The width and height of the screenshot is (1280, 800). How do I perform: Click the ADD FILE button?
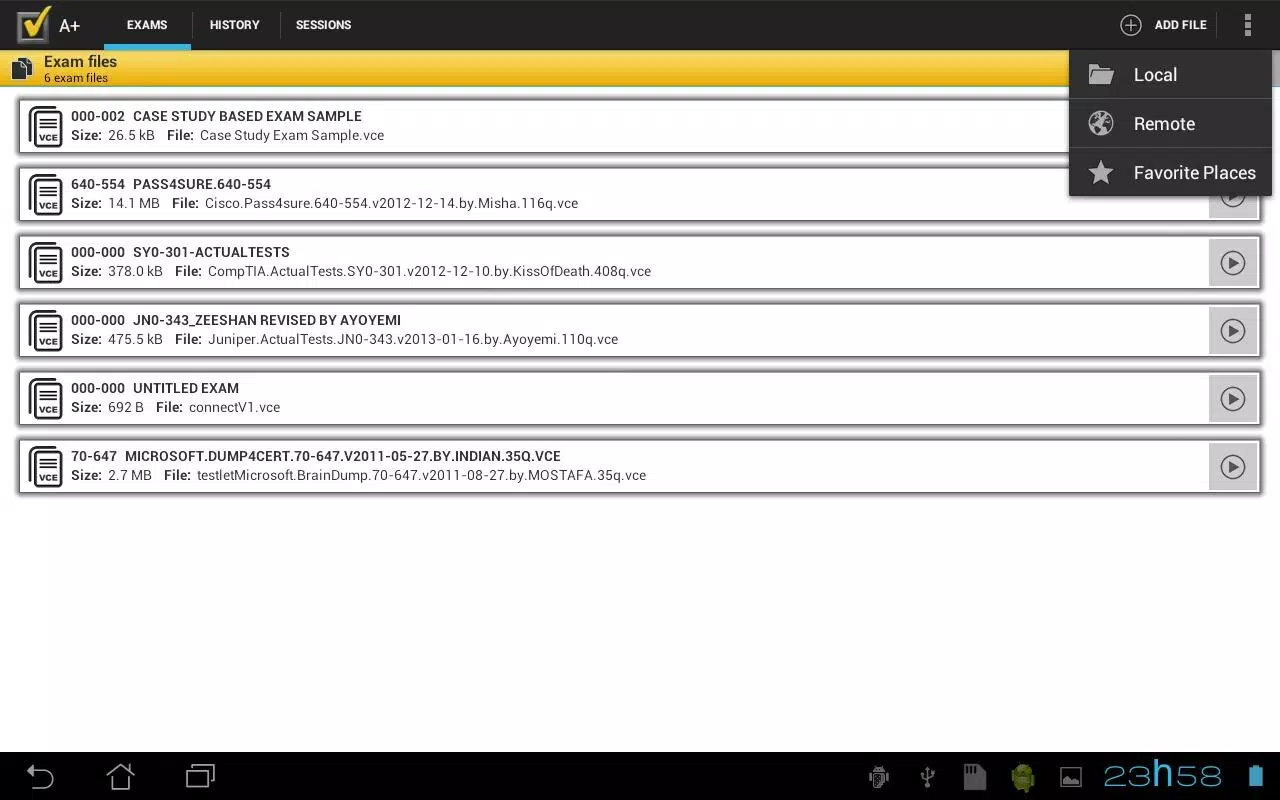(x=1163, y=25)
